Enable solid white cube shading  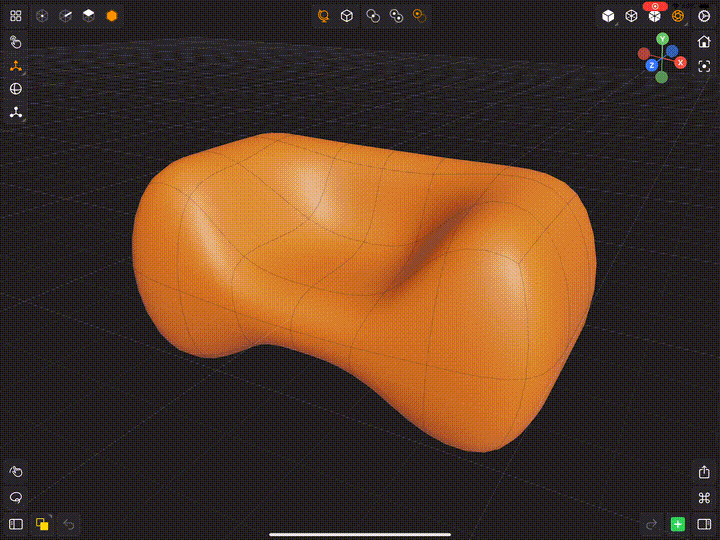click(x=608, y=16)
